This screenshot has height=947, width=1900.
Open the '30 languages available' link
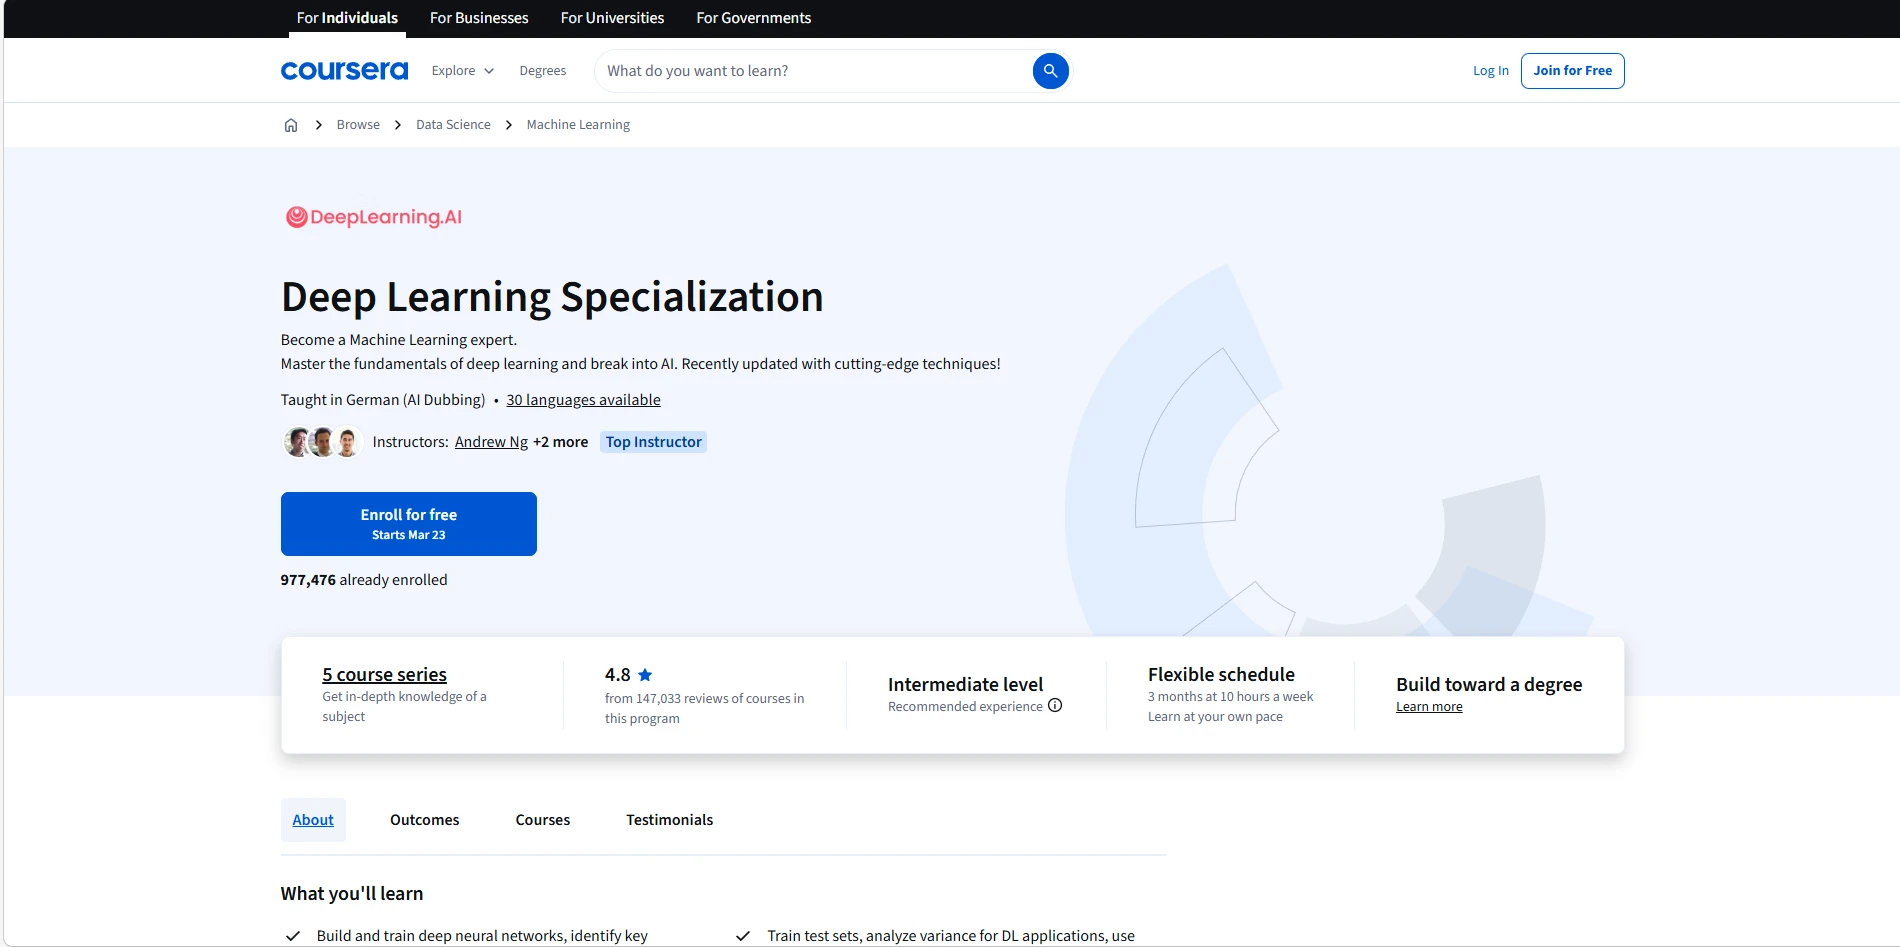click(584, 399)
